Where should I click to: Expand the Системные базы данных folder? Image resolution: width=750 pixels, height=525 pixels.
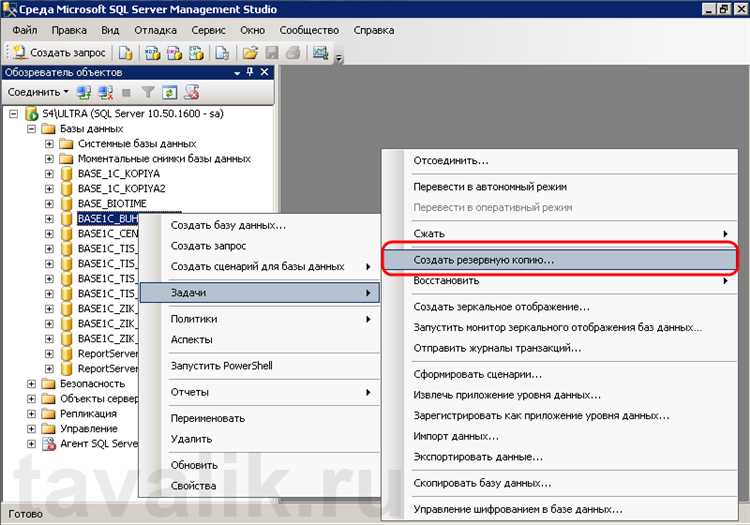coord(49,144)
